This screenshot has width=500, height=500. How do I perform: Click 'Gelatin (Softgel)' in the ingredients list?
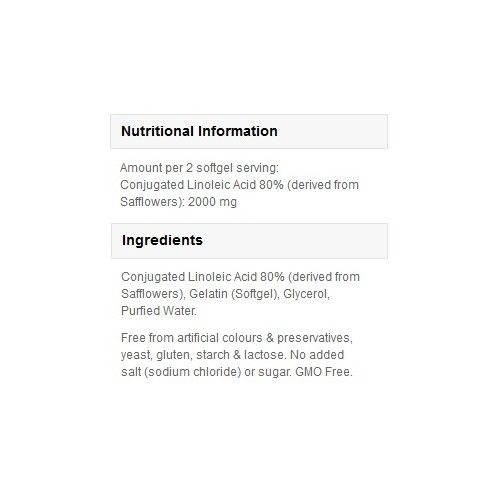234,294
